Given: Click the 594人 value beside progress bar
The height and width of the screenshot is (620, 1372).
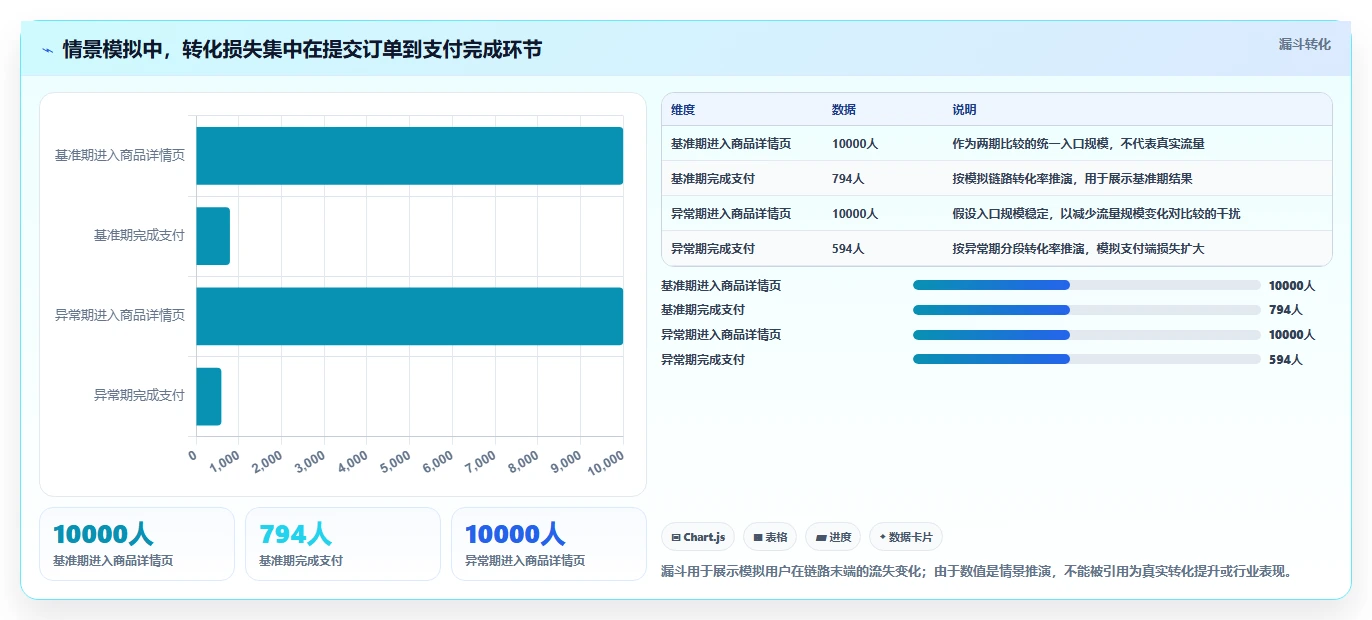Looking at the screenshot, I should [x=1286, y=360].
